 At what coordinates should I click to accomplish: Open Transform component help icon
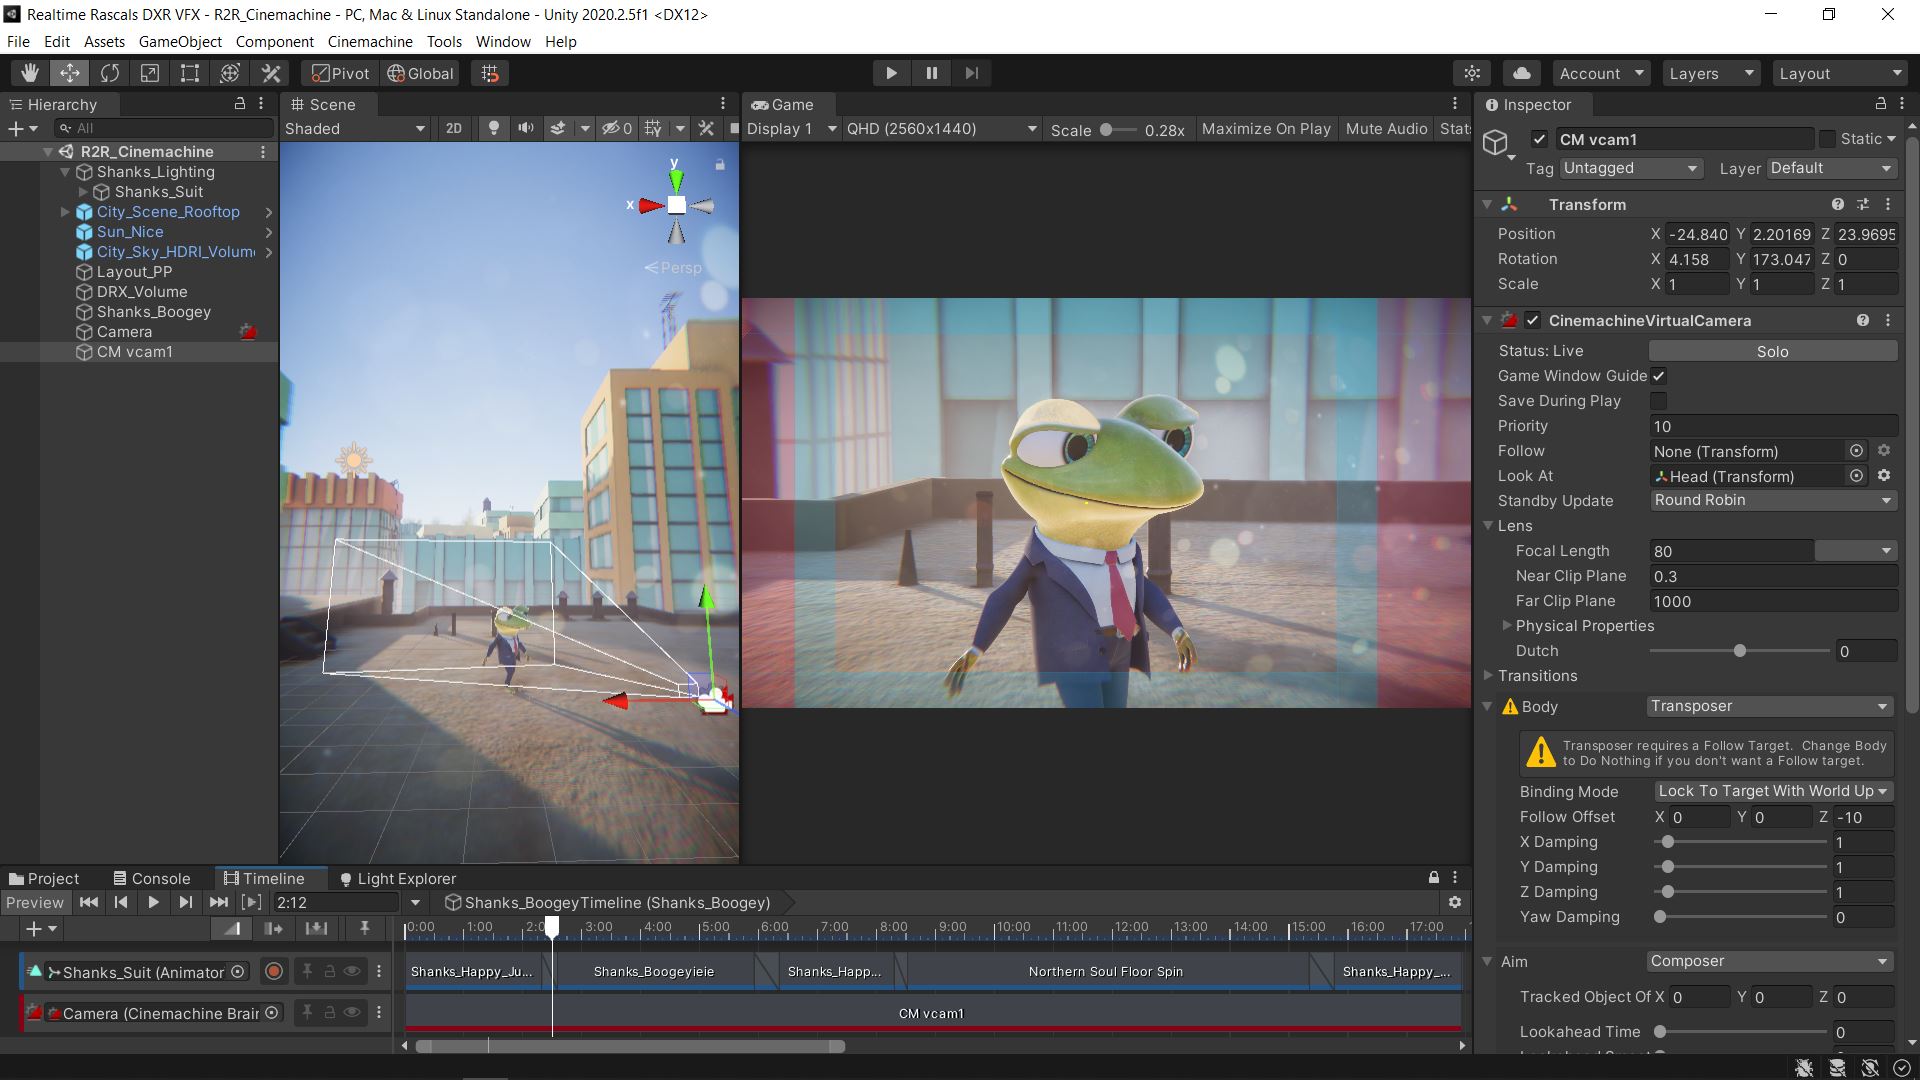click(x=1838, y=204)
